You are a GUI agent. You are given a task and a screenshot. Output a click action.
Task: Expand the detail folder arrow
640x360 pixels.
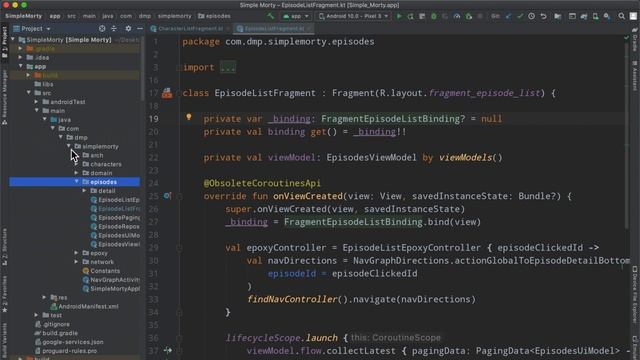coord(84,191)
